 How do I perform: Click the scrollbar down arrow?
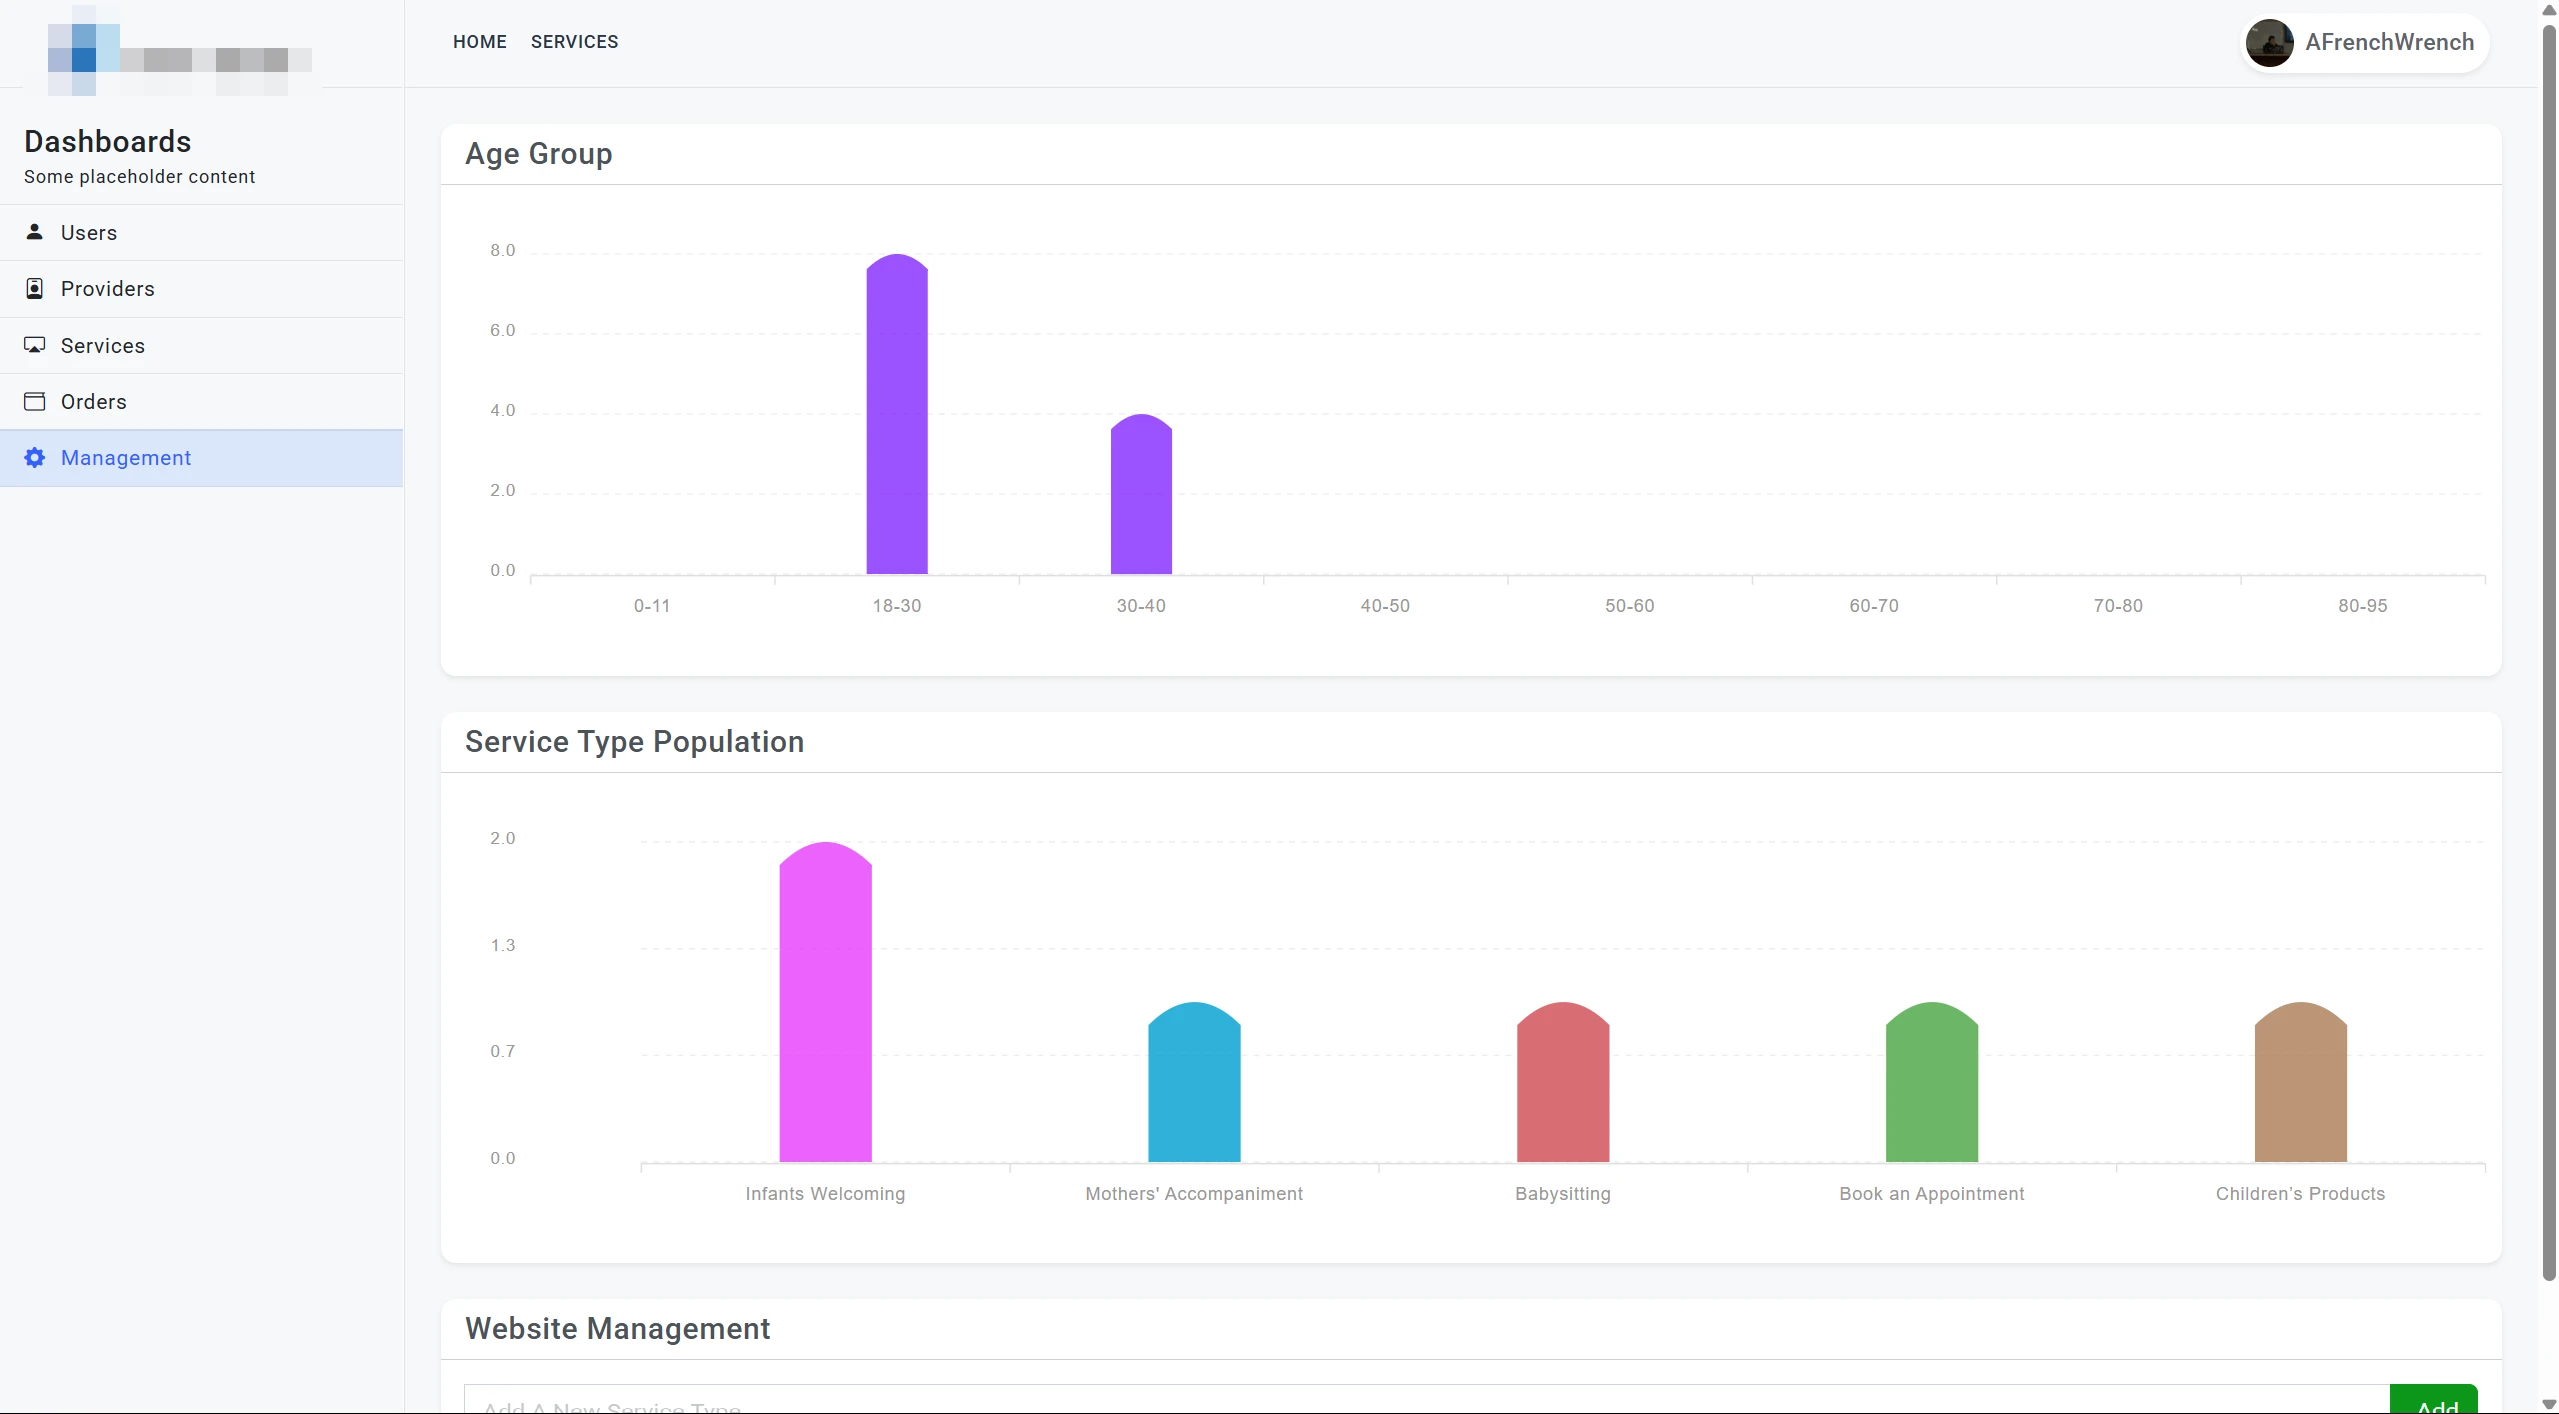2548,1404
